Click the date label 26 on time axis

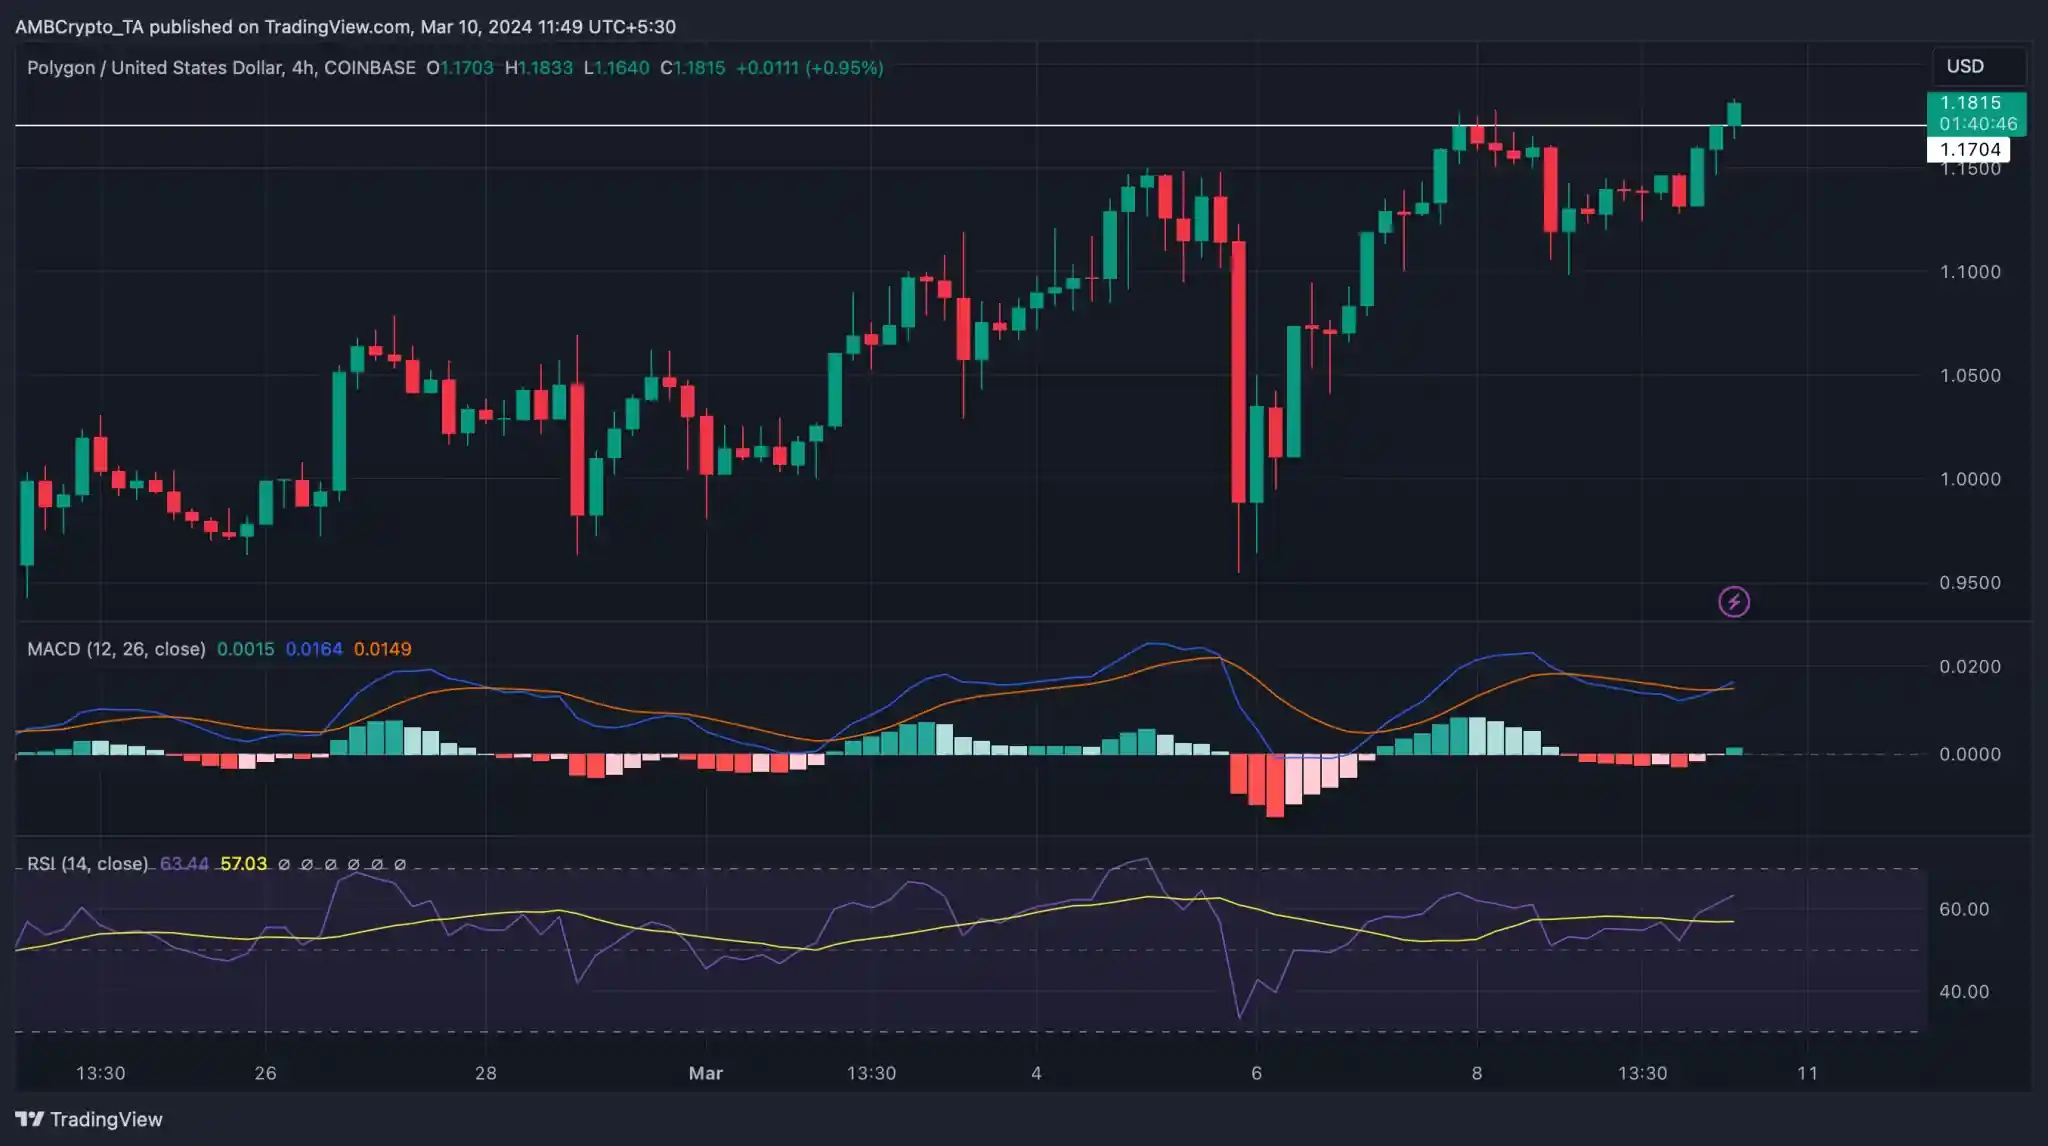tap(265, 1073)
